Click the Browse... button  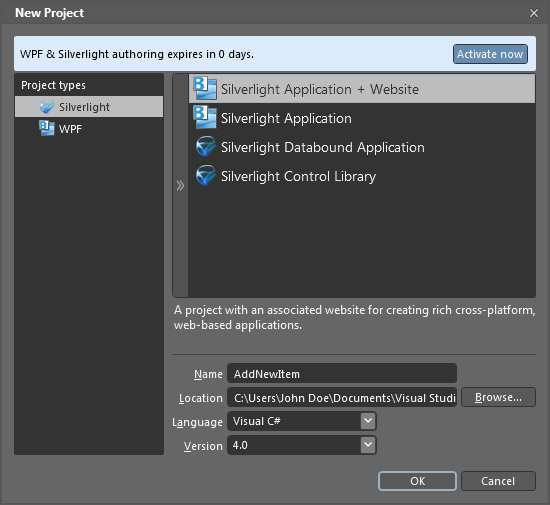pyautogui.click(x=498, y=397)
